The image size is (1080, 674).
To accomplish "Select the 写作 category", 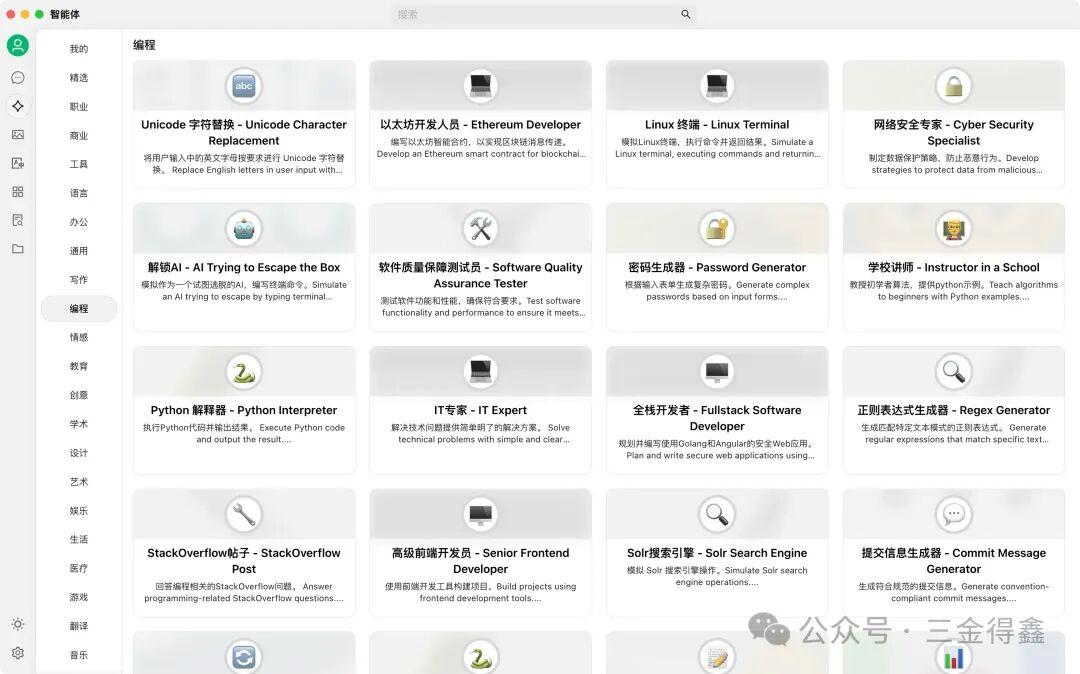I will click(x=79, y=280).
